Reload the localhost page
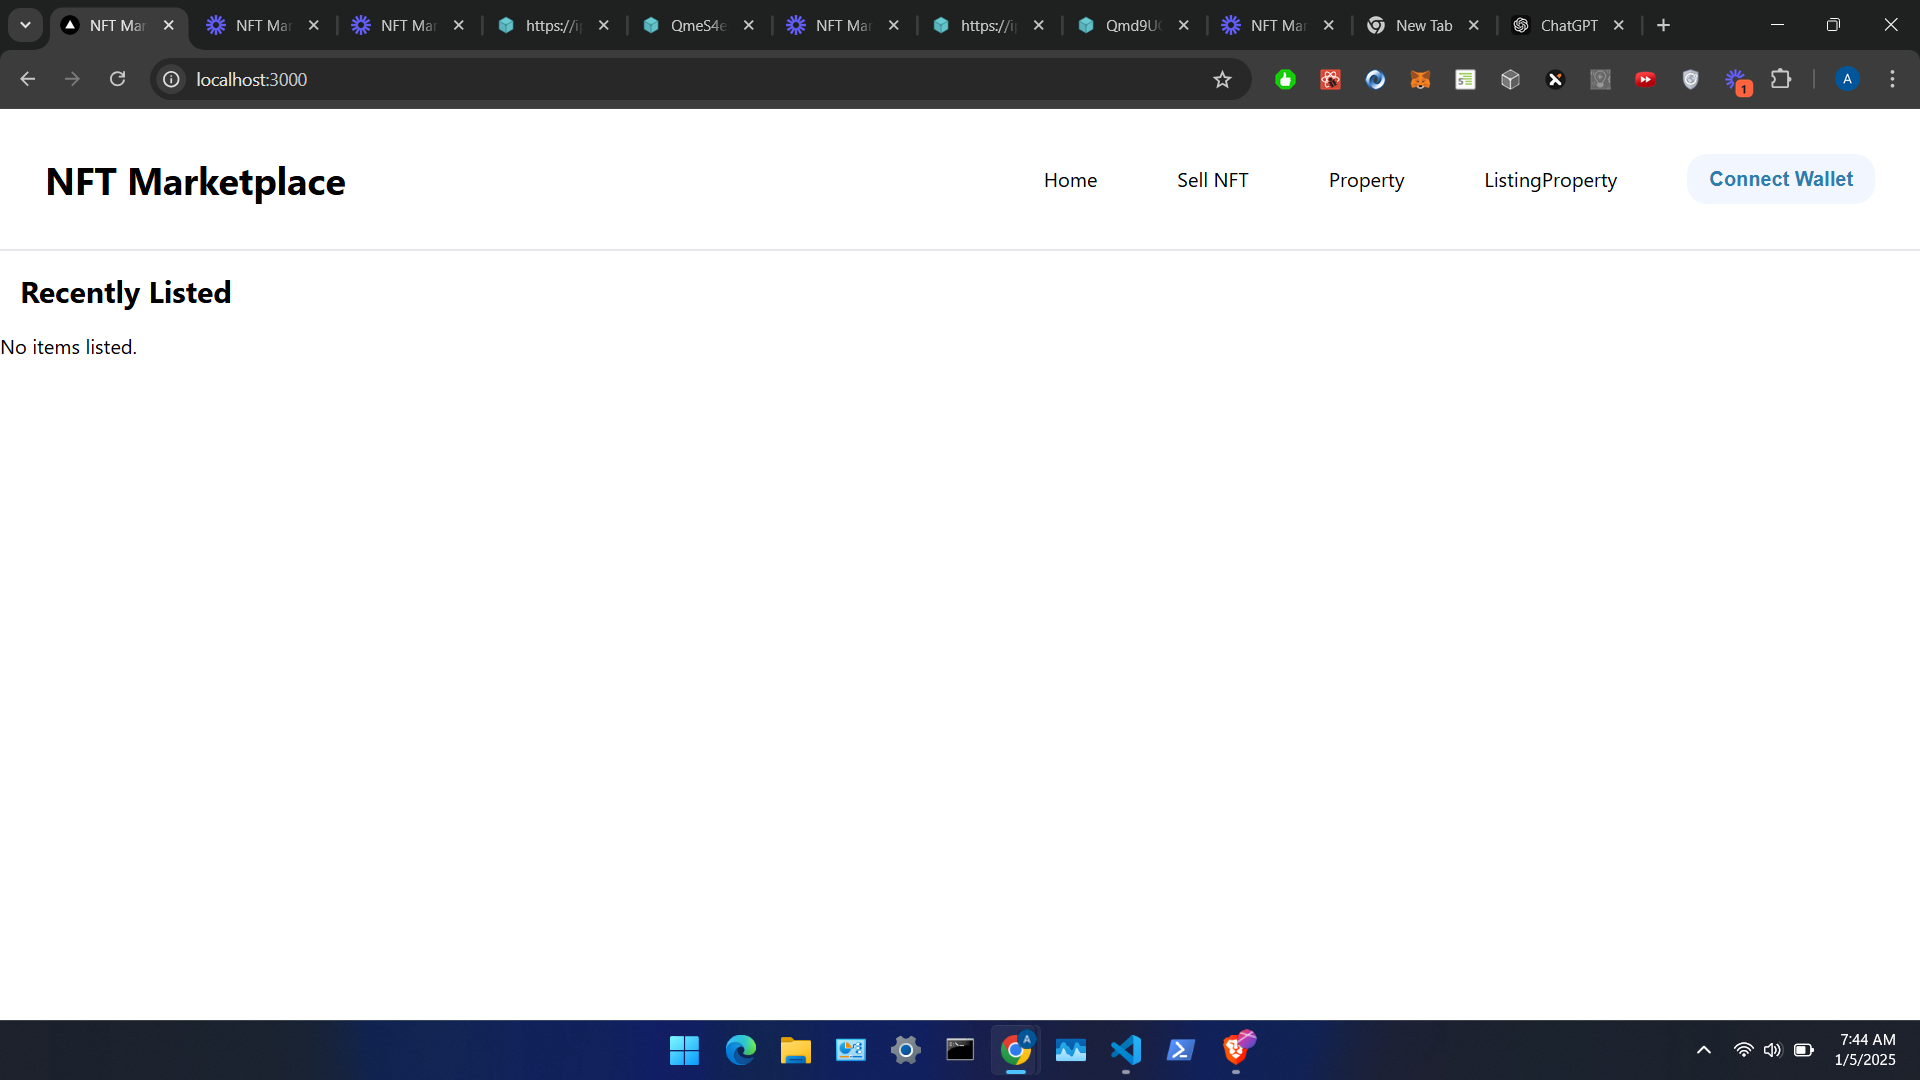This screenshot has height=1080, width=1920. (117, 79)
